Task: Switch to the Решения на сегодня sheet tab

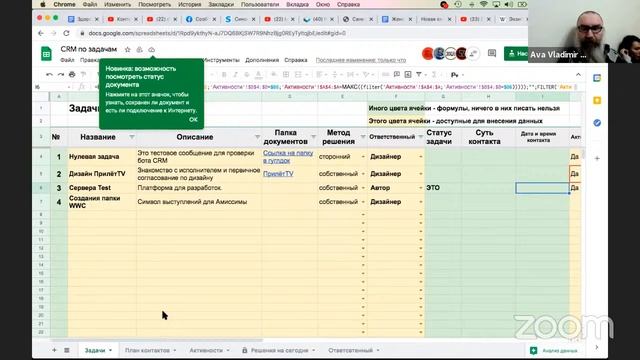Action: (280, 350)
